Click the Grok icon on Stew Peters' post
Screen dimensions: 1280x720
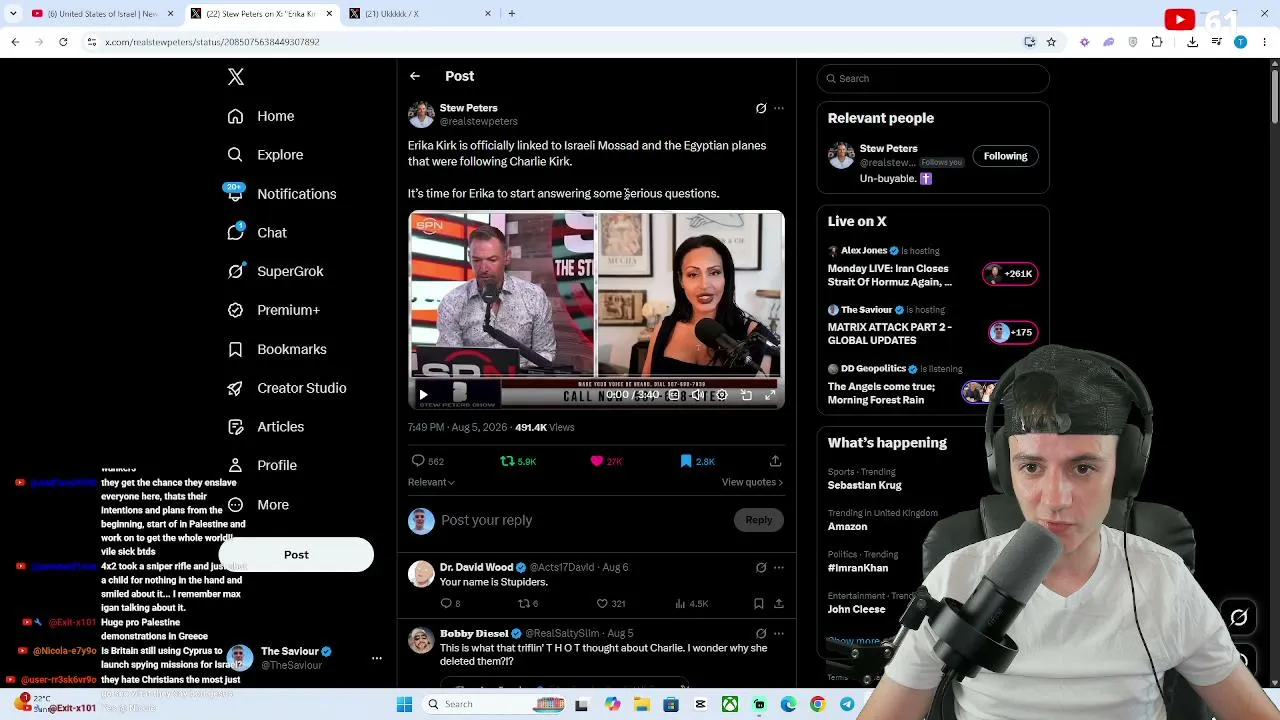(761, 108)
